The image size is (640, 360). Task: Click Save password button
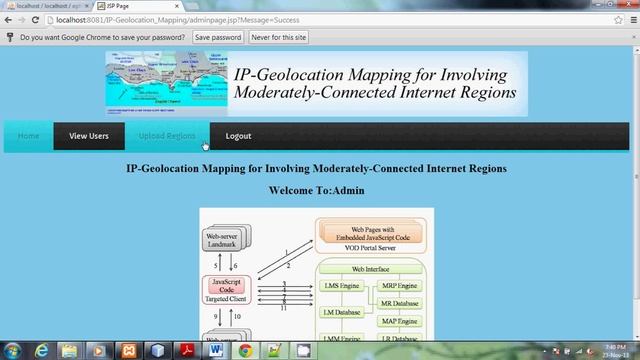(x=218, y=37)
